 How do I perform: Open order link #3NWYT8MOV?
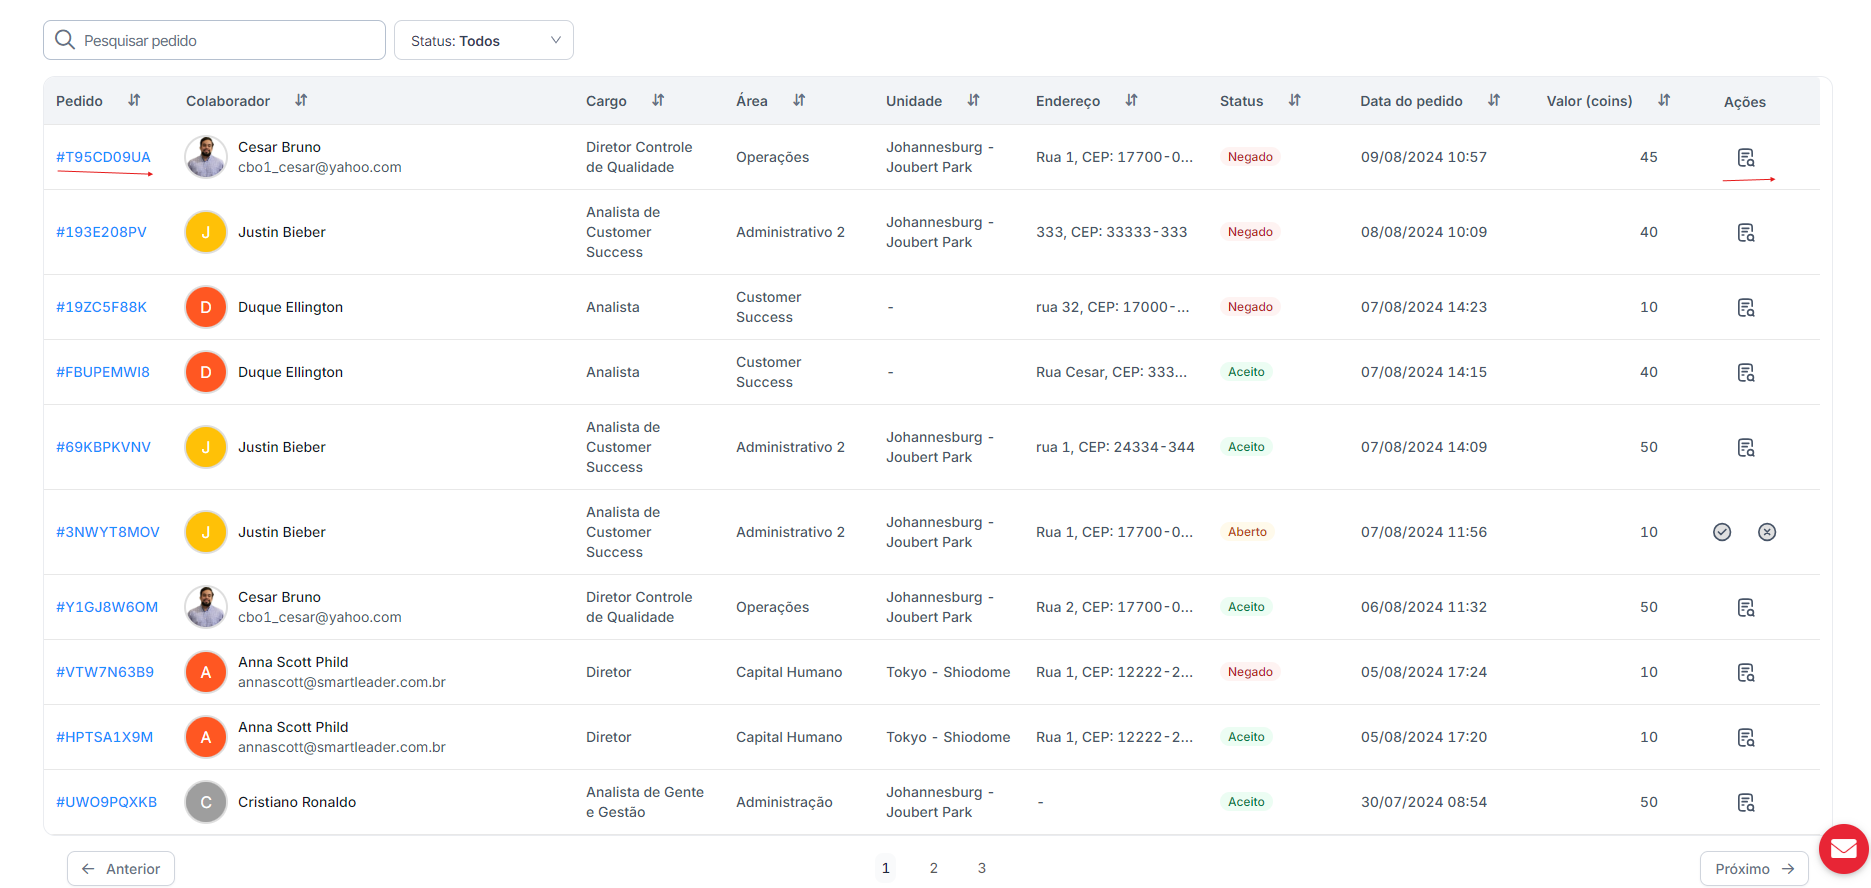coord(108,532)
